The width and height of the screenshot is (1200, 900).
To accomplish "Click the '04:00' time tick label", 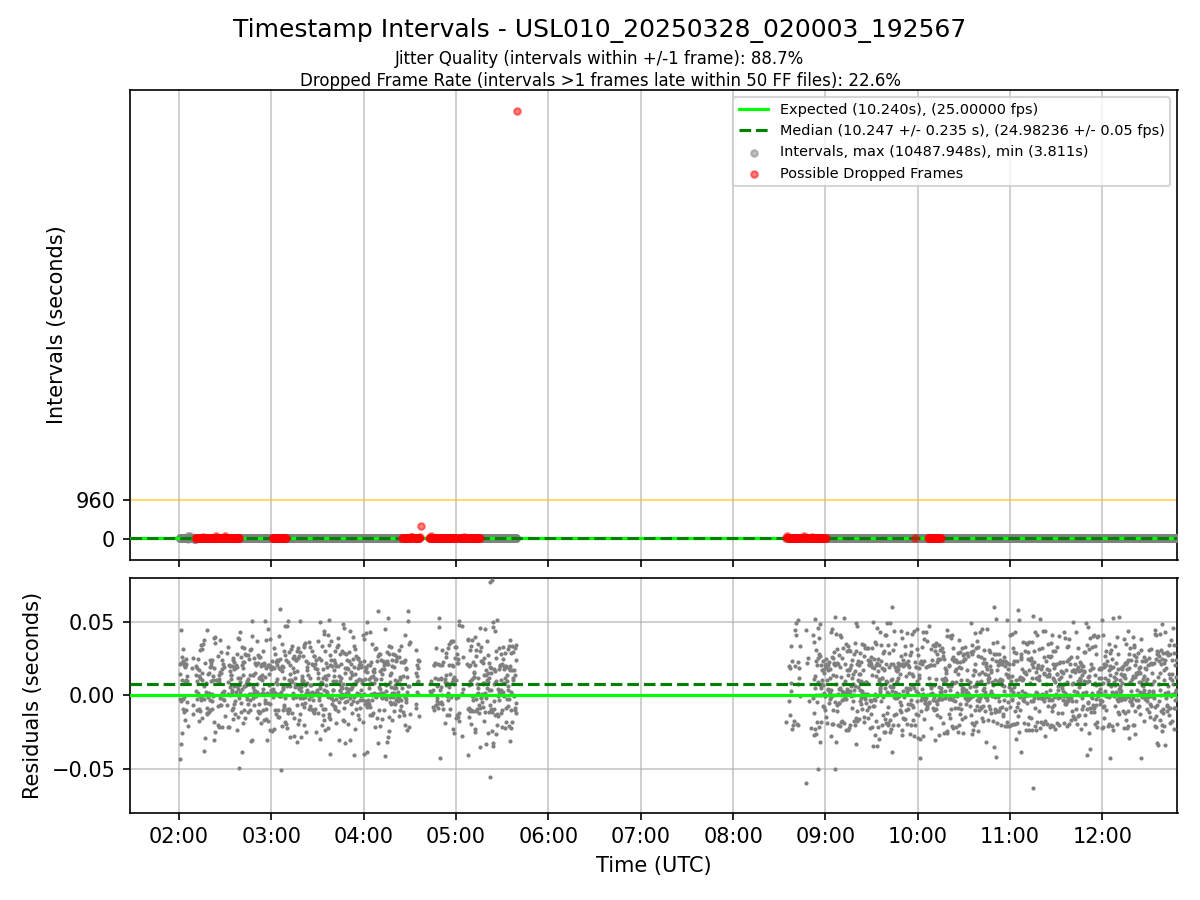I will tap(364, 834).
